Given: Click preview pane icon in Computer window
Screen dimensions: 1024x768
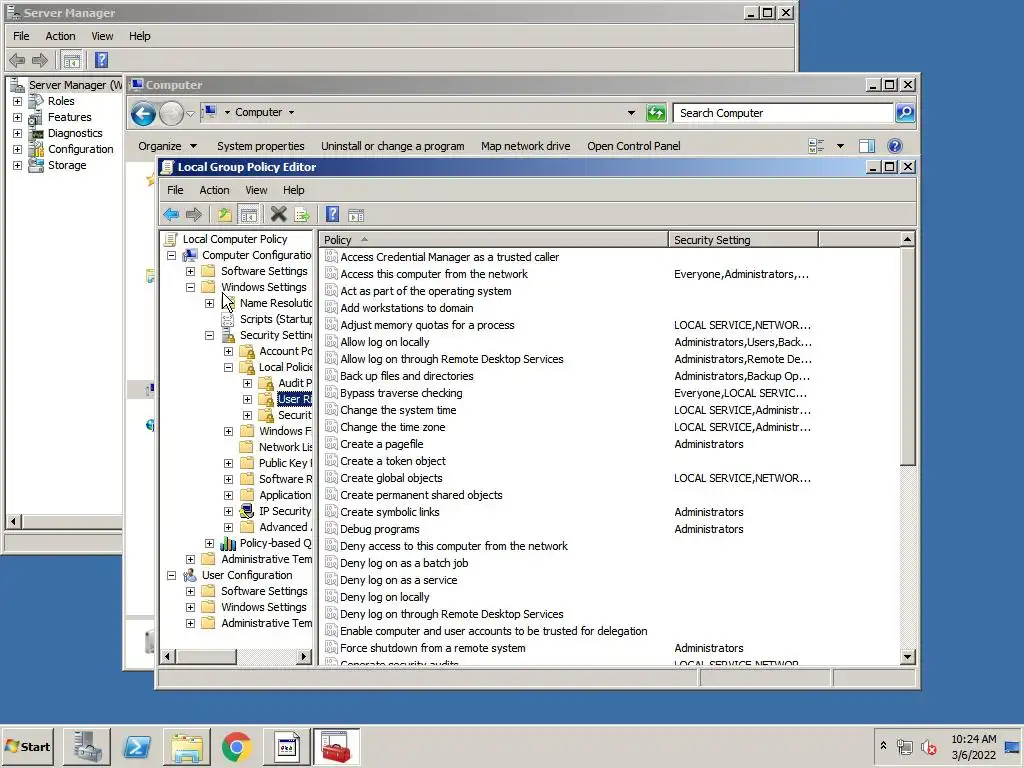Looking at the screenshot, I should (x=867, y=146).
